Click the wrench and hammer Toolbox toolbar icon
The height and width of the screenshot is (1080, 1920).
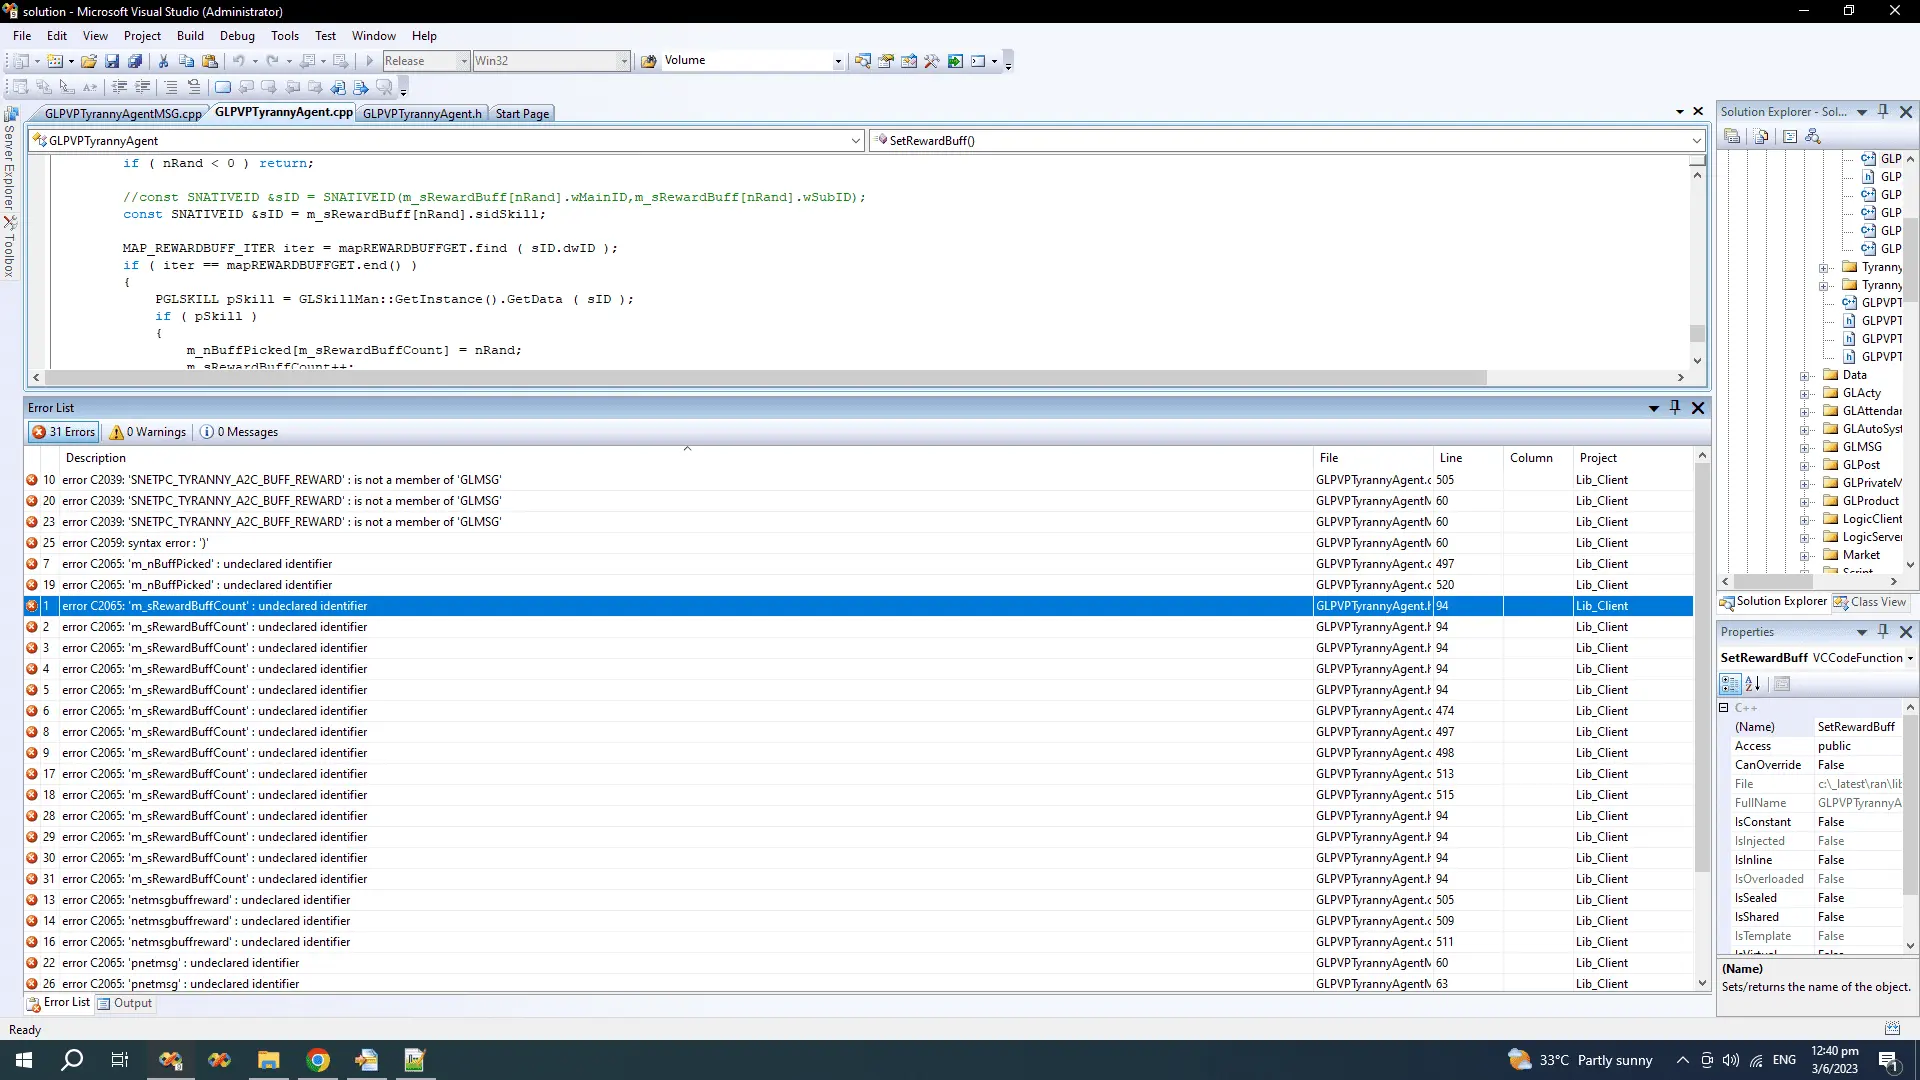(x=932, y=61)
